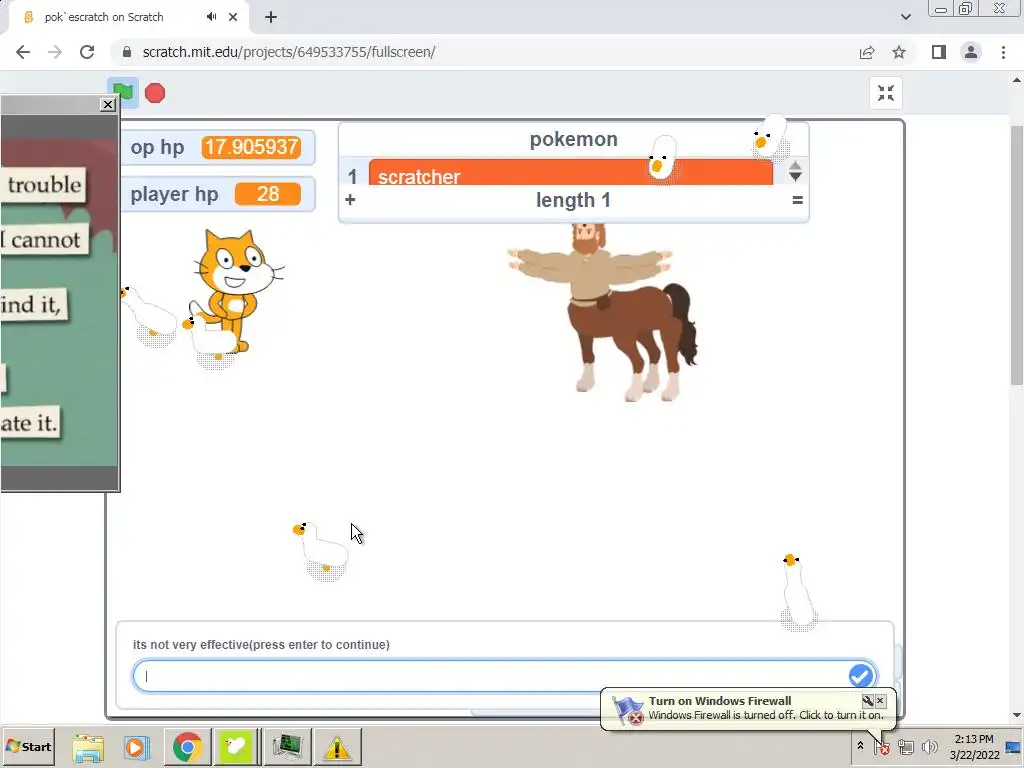Switch to Chrome in taskbar
Viewport: 1024px width, 768px height.
click(x=187, y=747)
